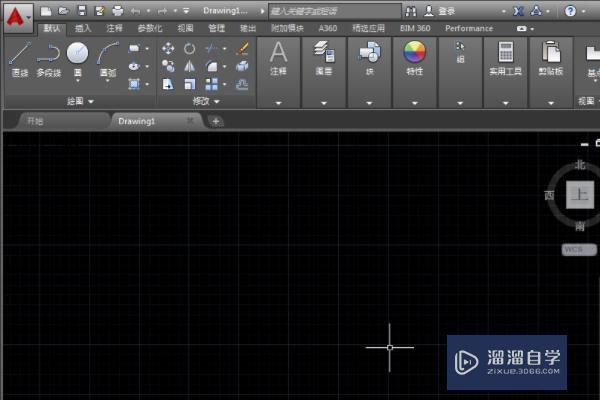
Task: Click Save in quick access toolbar
Action: coord(82,11)
